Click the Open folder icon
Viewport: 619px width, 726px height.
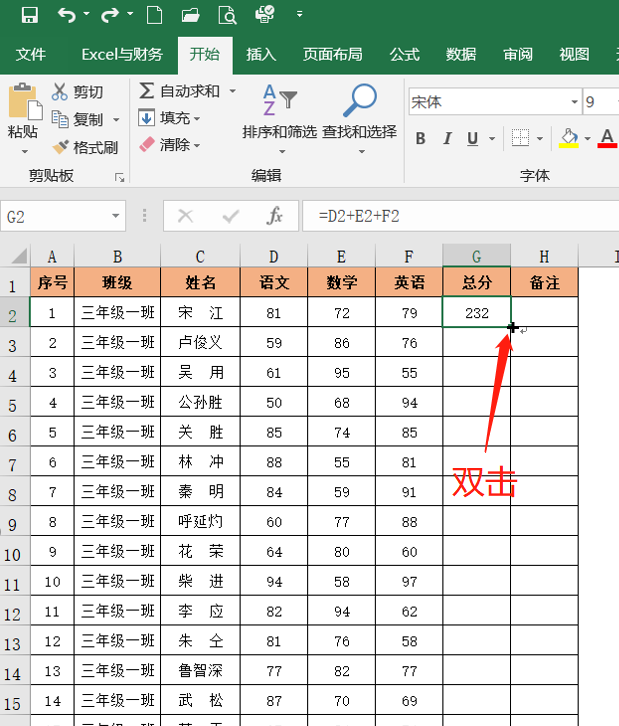pyautogui.click(x=190, y=15)
